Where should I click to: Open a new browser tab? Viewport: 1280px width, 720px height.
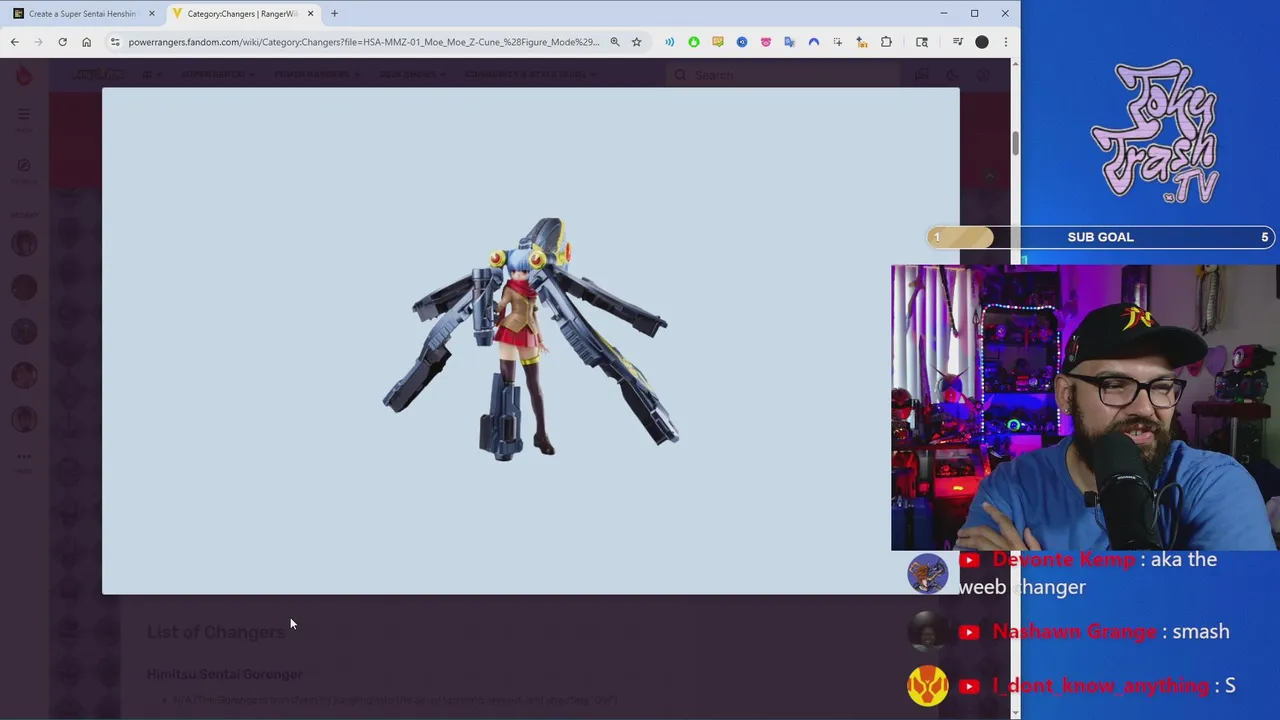click(334, 13)
